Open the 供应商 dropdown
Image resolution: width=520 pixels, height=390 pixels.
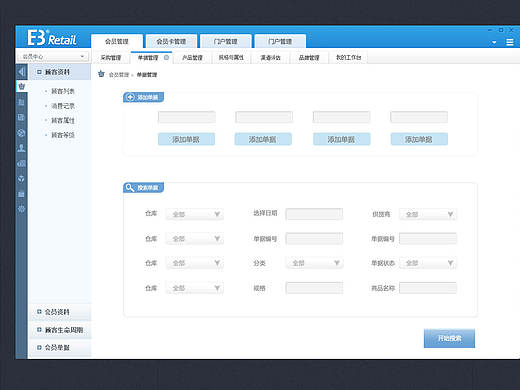coord(428,214)
